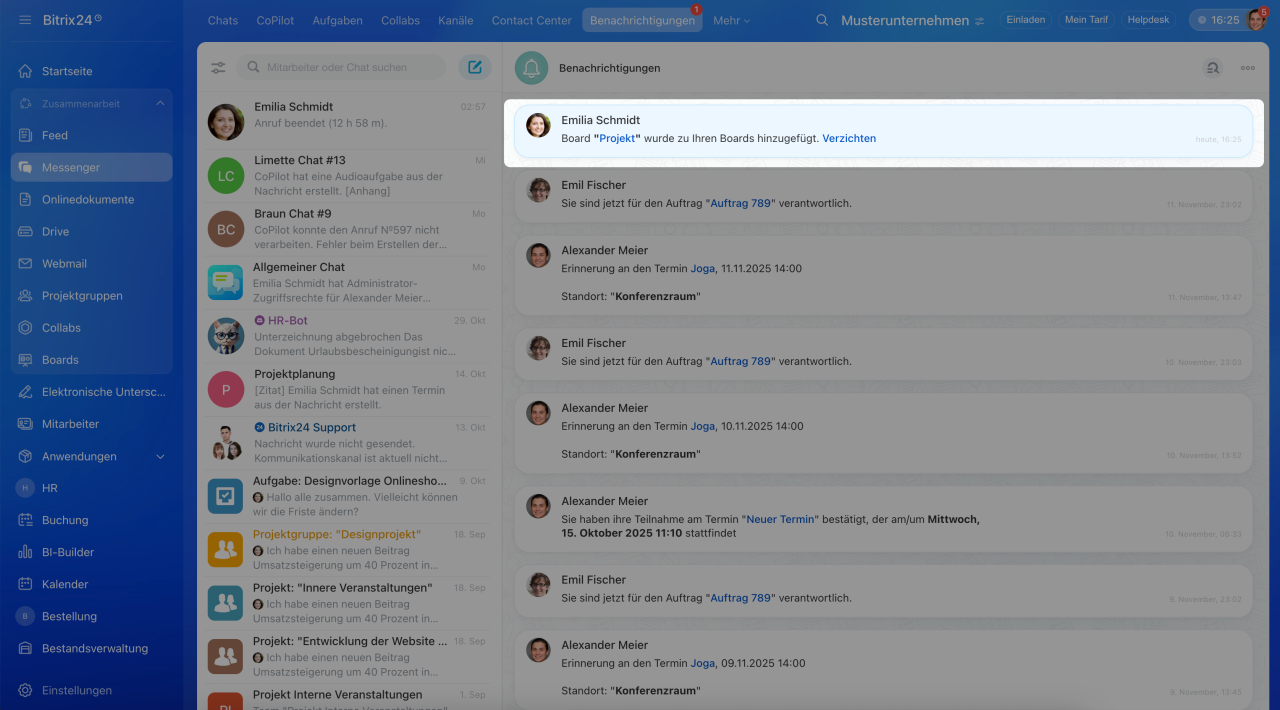This screenshot has height=710, width=1280.
Task: Open Mitarbeiter in sidebar
Action: click(91, 424)
